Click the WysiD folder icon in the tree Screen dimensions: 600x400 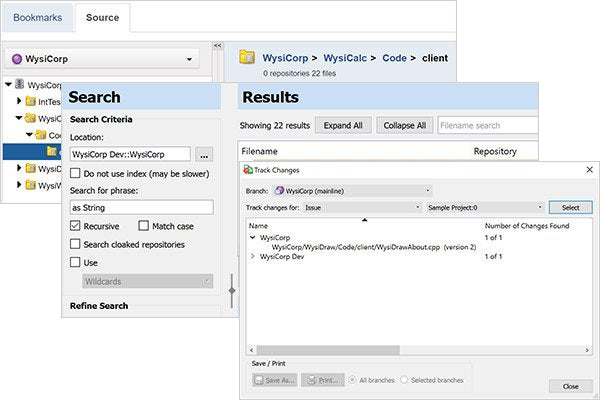pos(31,168)
